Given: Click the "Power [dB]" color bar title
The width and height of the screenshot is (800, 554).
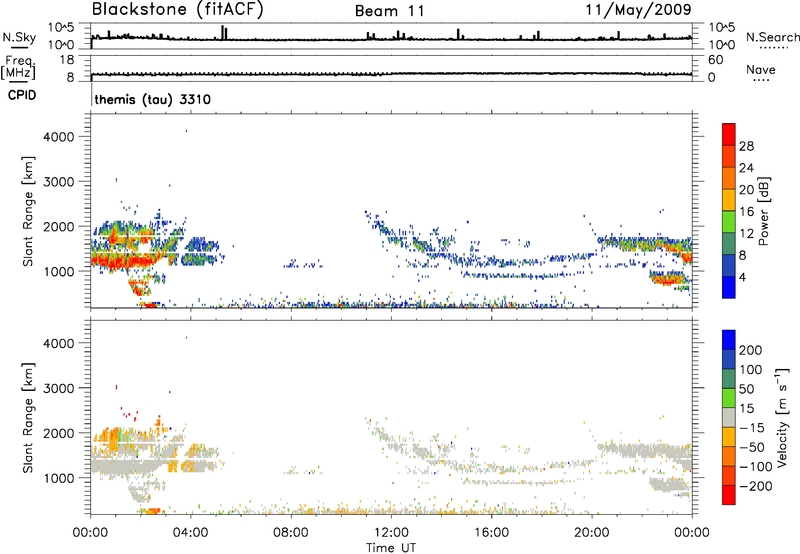Looking at the screenshot, I should click(763, 211).
